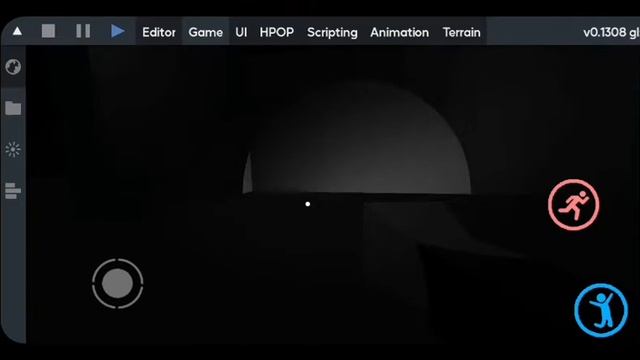Click the version label v0.1308
Screen dimensions: 640x360
pos(611,32)
